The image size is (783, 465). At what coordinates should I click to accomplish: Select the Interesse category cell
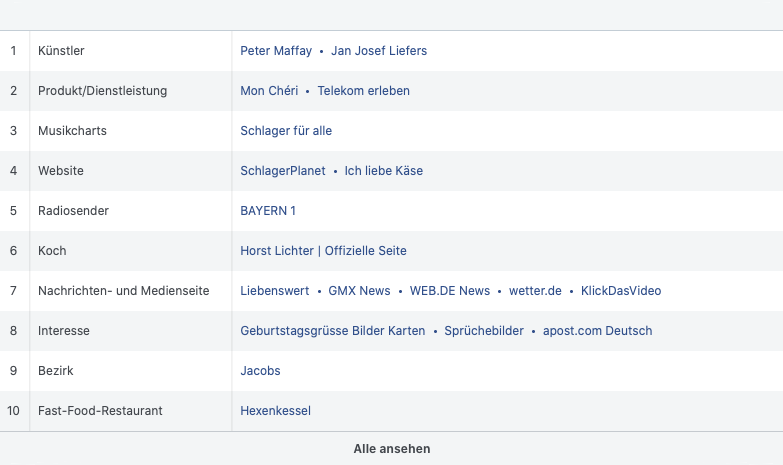pos(131,331)
